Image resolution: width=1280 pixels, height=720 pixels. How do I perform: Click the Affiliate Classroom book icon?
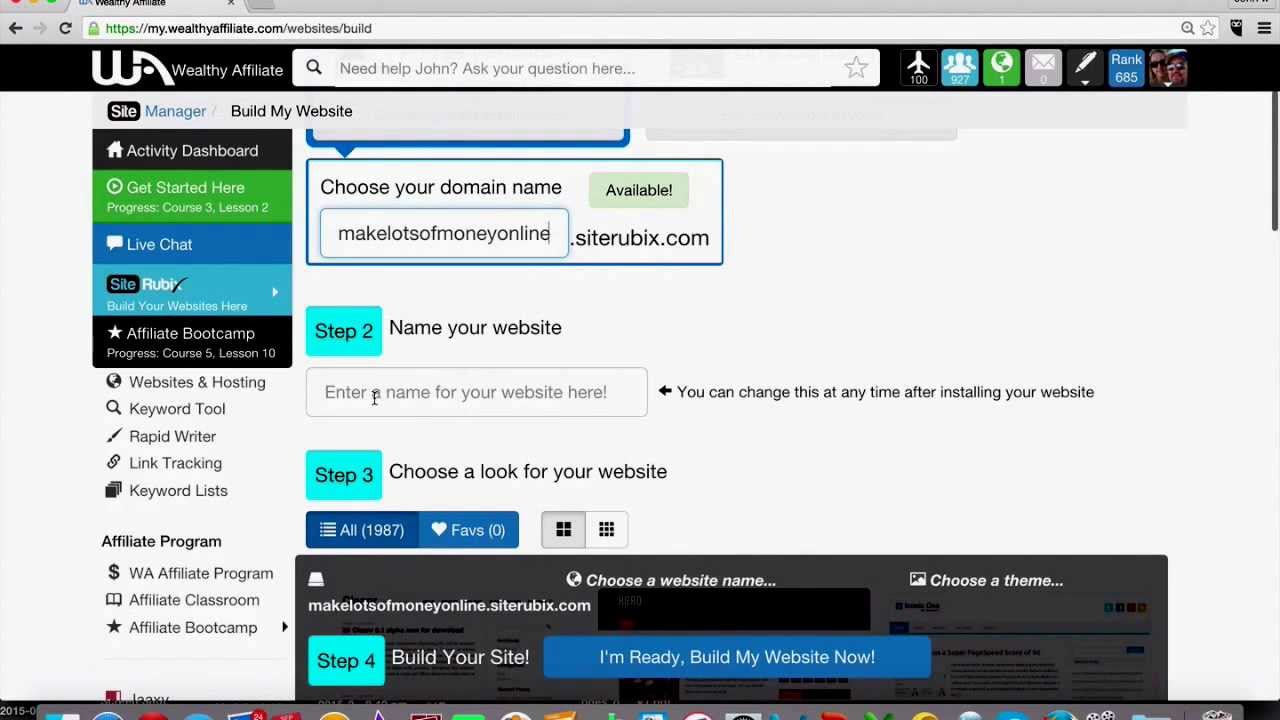click(114, 599)
